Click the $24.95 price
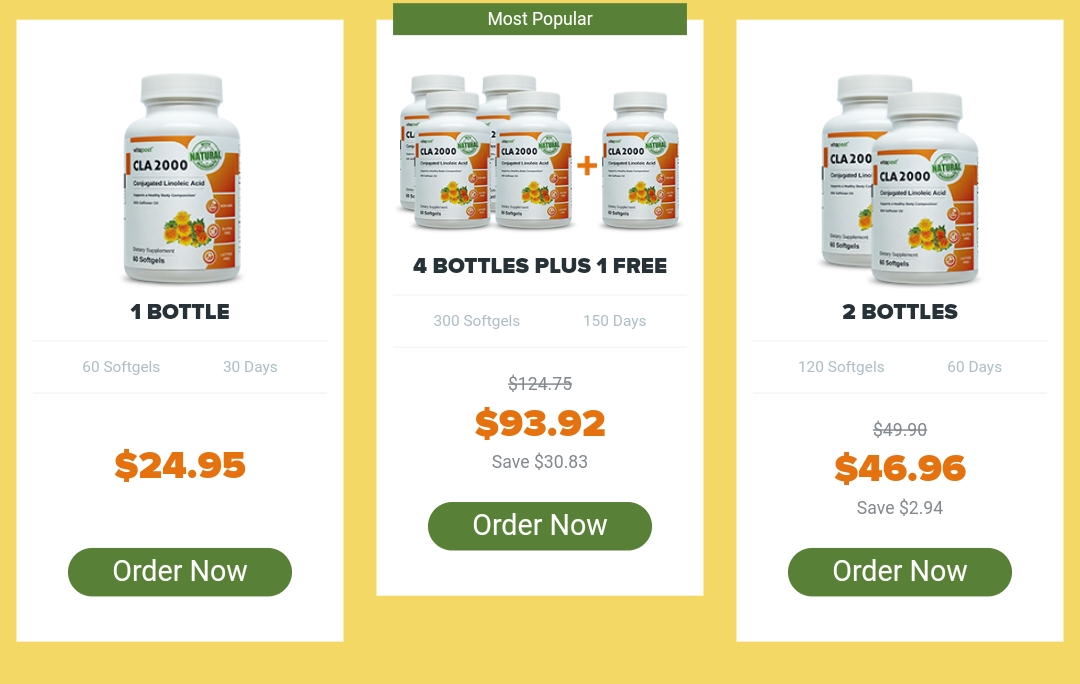 pos(180,465)
